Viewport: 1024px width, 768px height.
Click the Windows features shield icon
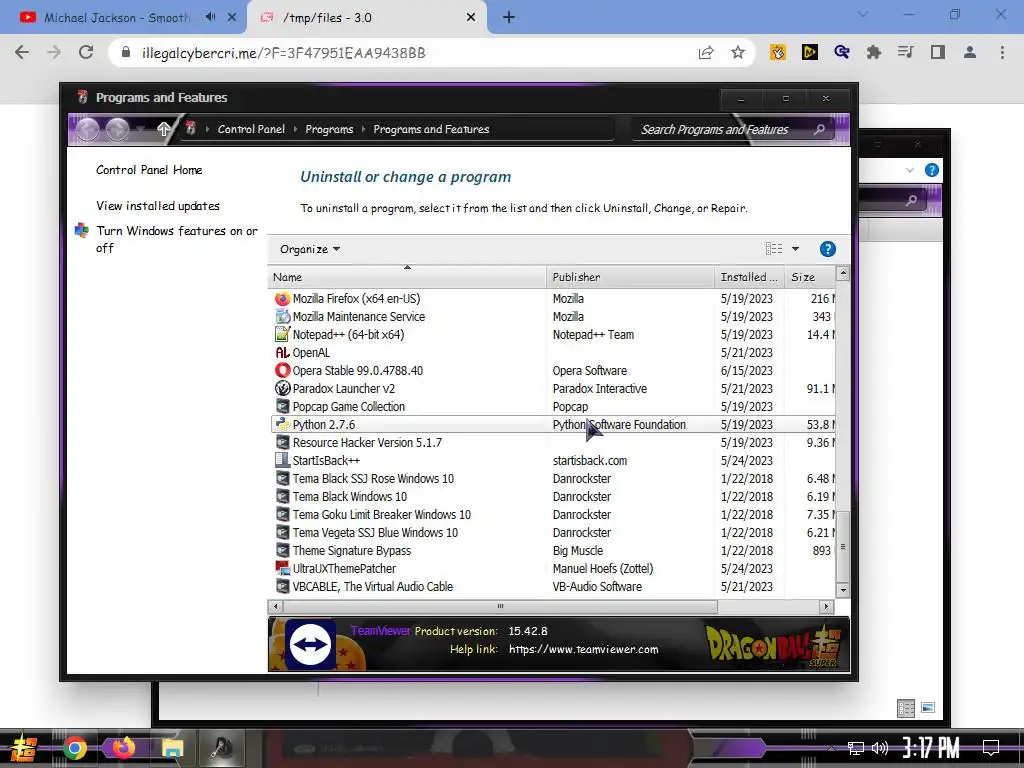click(82, 231)
